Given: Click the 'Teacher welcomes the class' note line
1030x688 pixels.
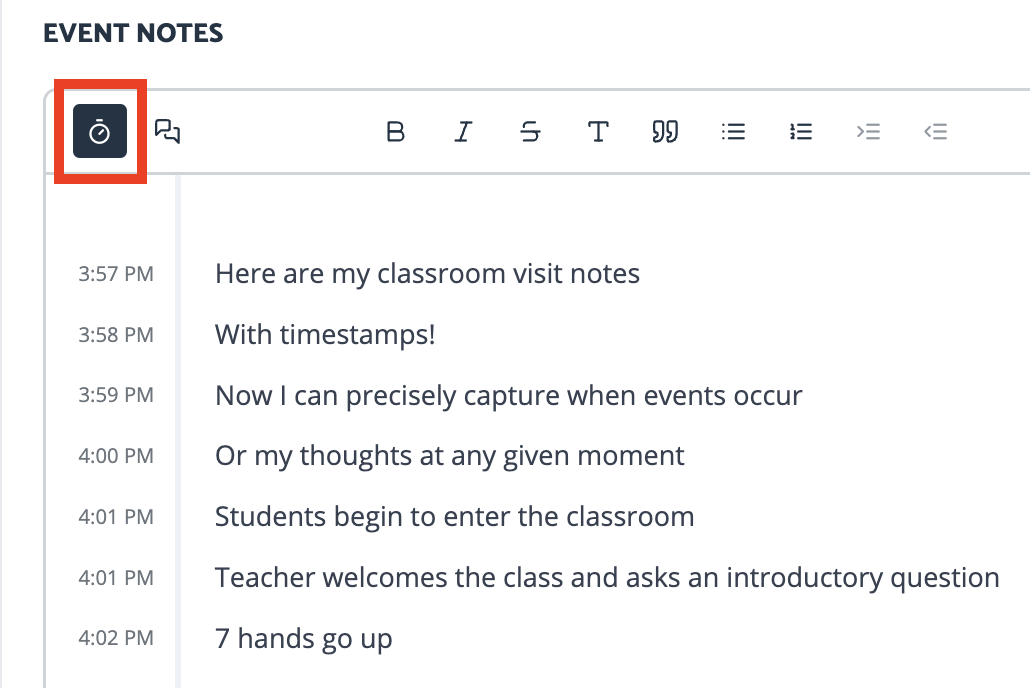Looking at the screenshot, I should 607,578.
